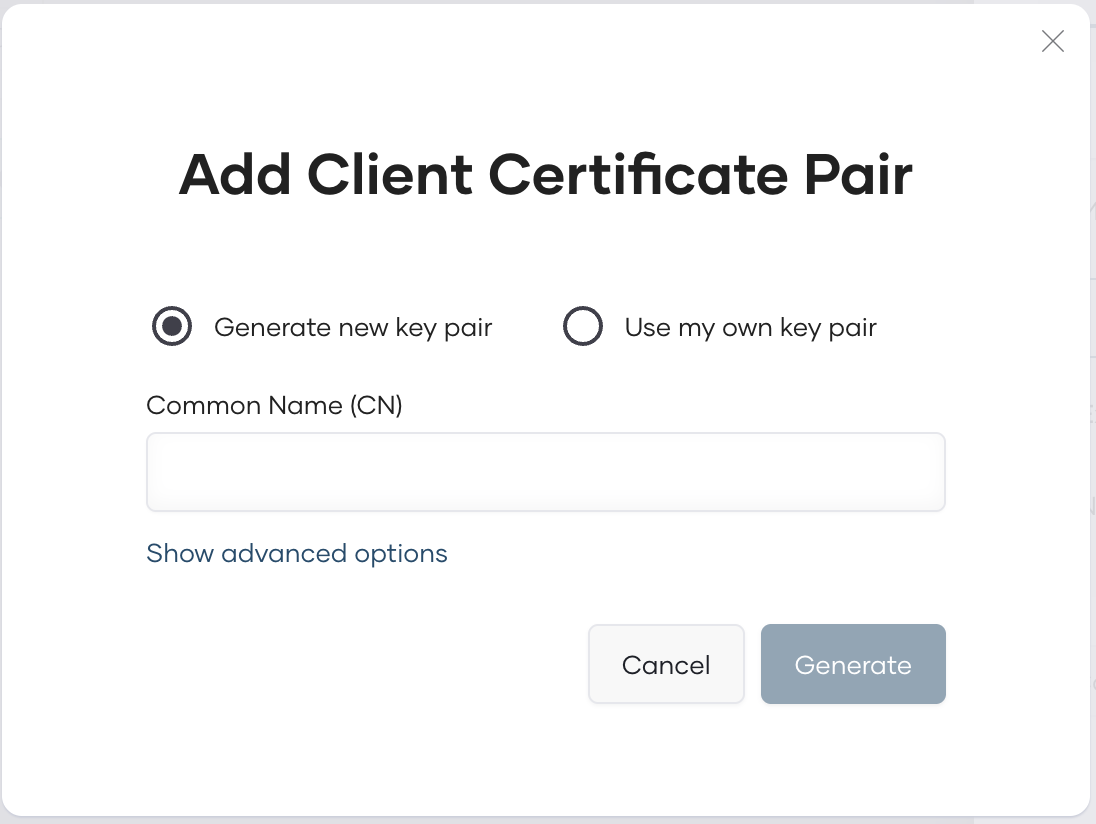This screenshot has width=1096, height=824.
Task: Click the X icon in dialog corner
Action: pos(1052,41)
